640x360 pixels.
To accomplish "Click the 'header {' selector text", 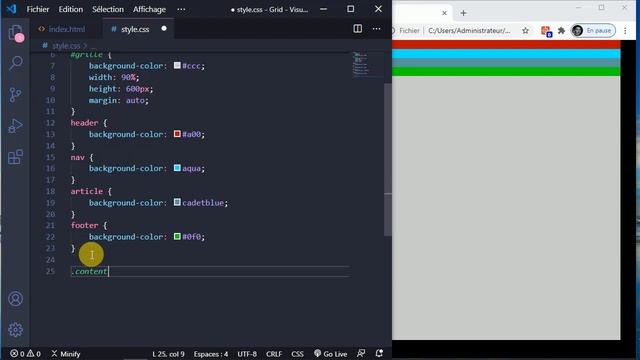I will tap(89, 123).
